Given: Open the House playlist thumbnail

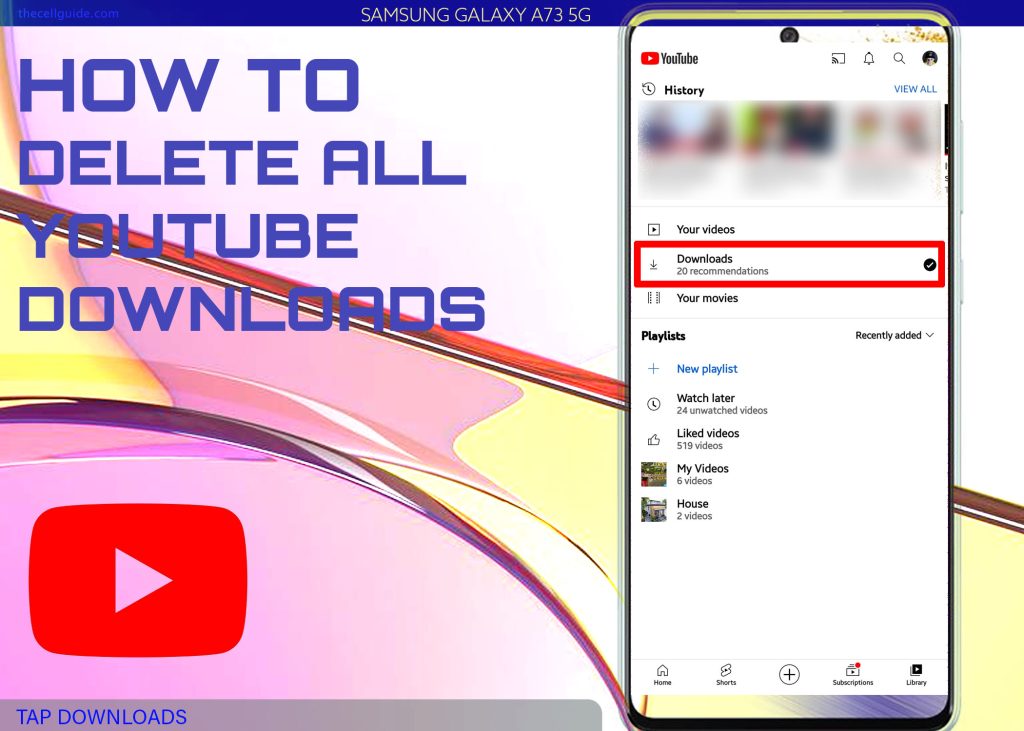Looking at the screenshot, I should [x=654, y=510].
